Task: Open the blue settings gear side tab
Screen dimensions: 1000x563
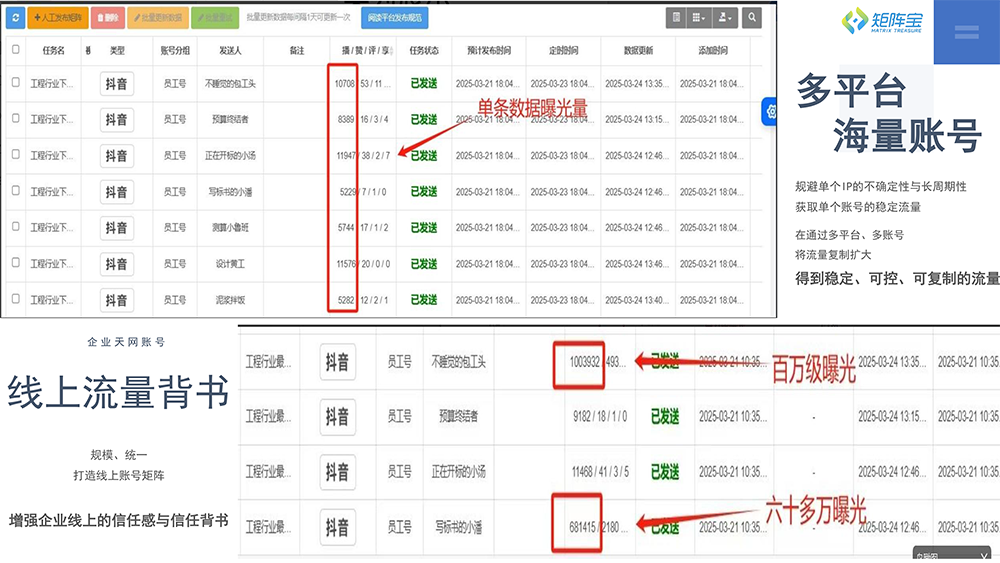Action: [x=770, y=112]
